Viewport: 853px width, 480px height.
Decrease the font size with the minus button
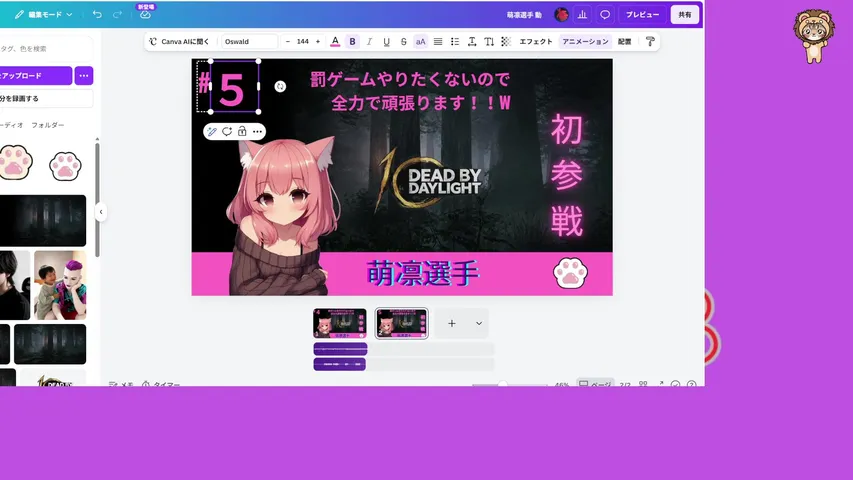(288, 41)
